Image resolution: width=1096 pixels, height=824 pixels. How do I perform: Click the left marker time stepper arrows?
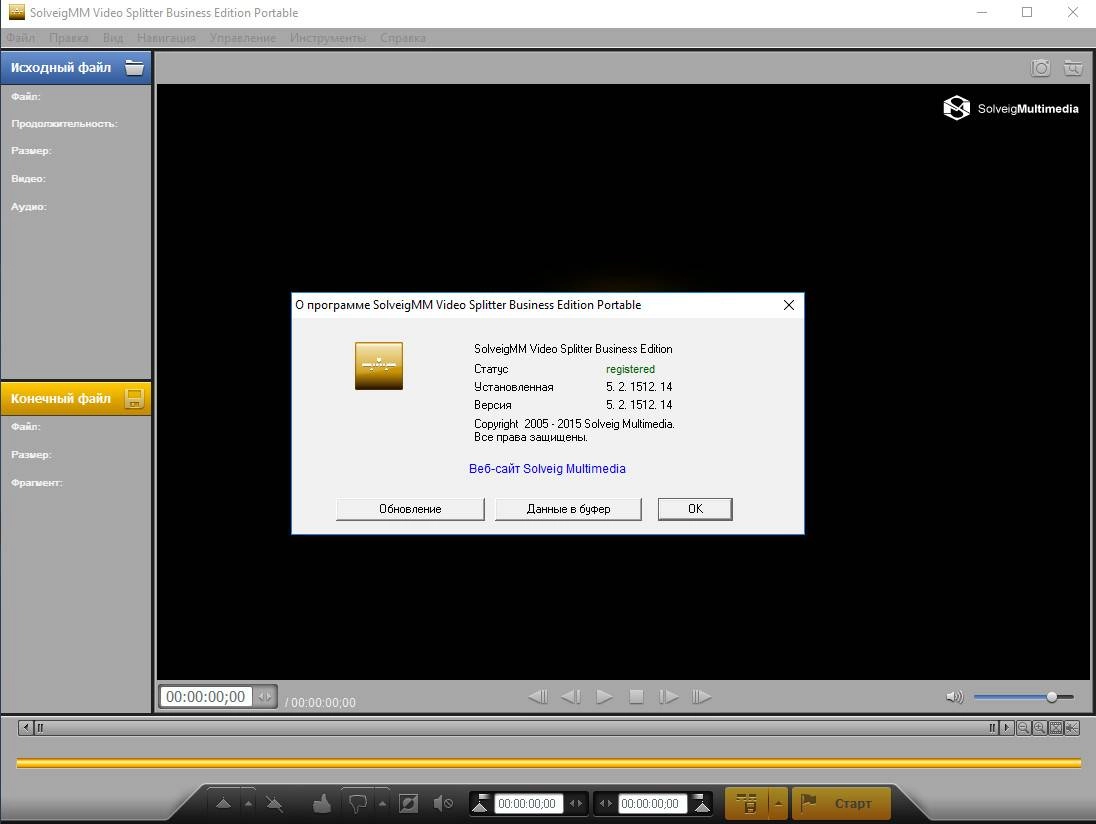tap(576, 804)
